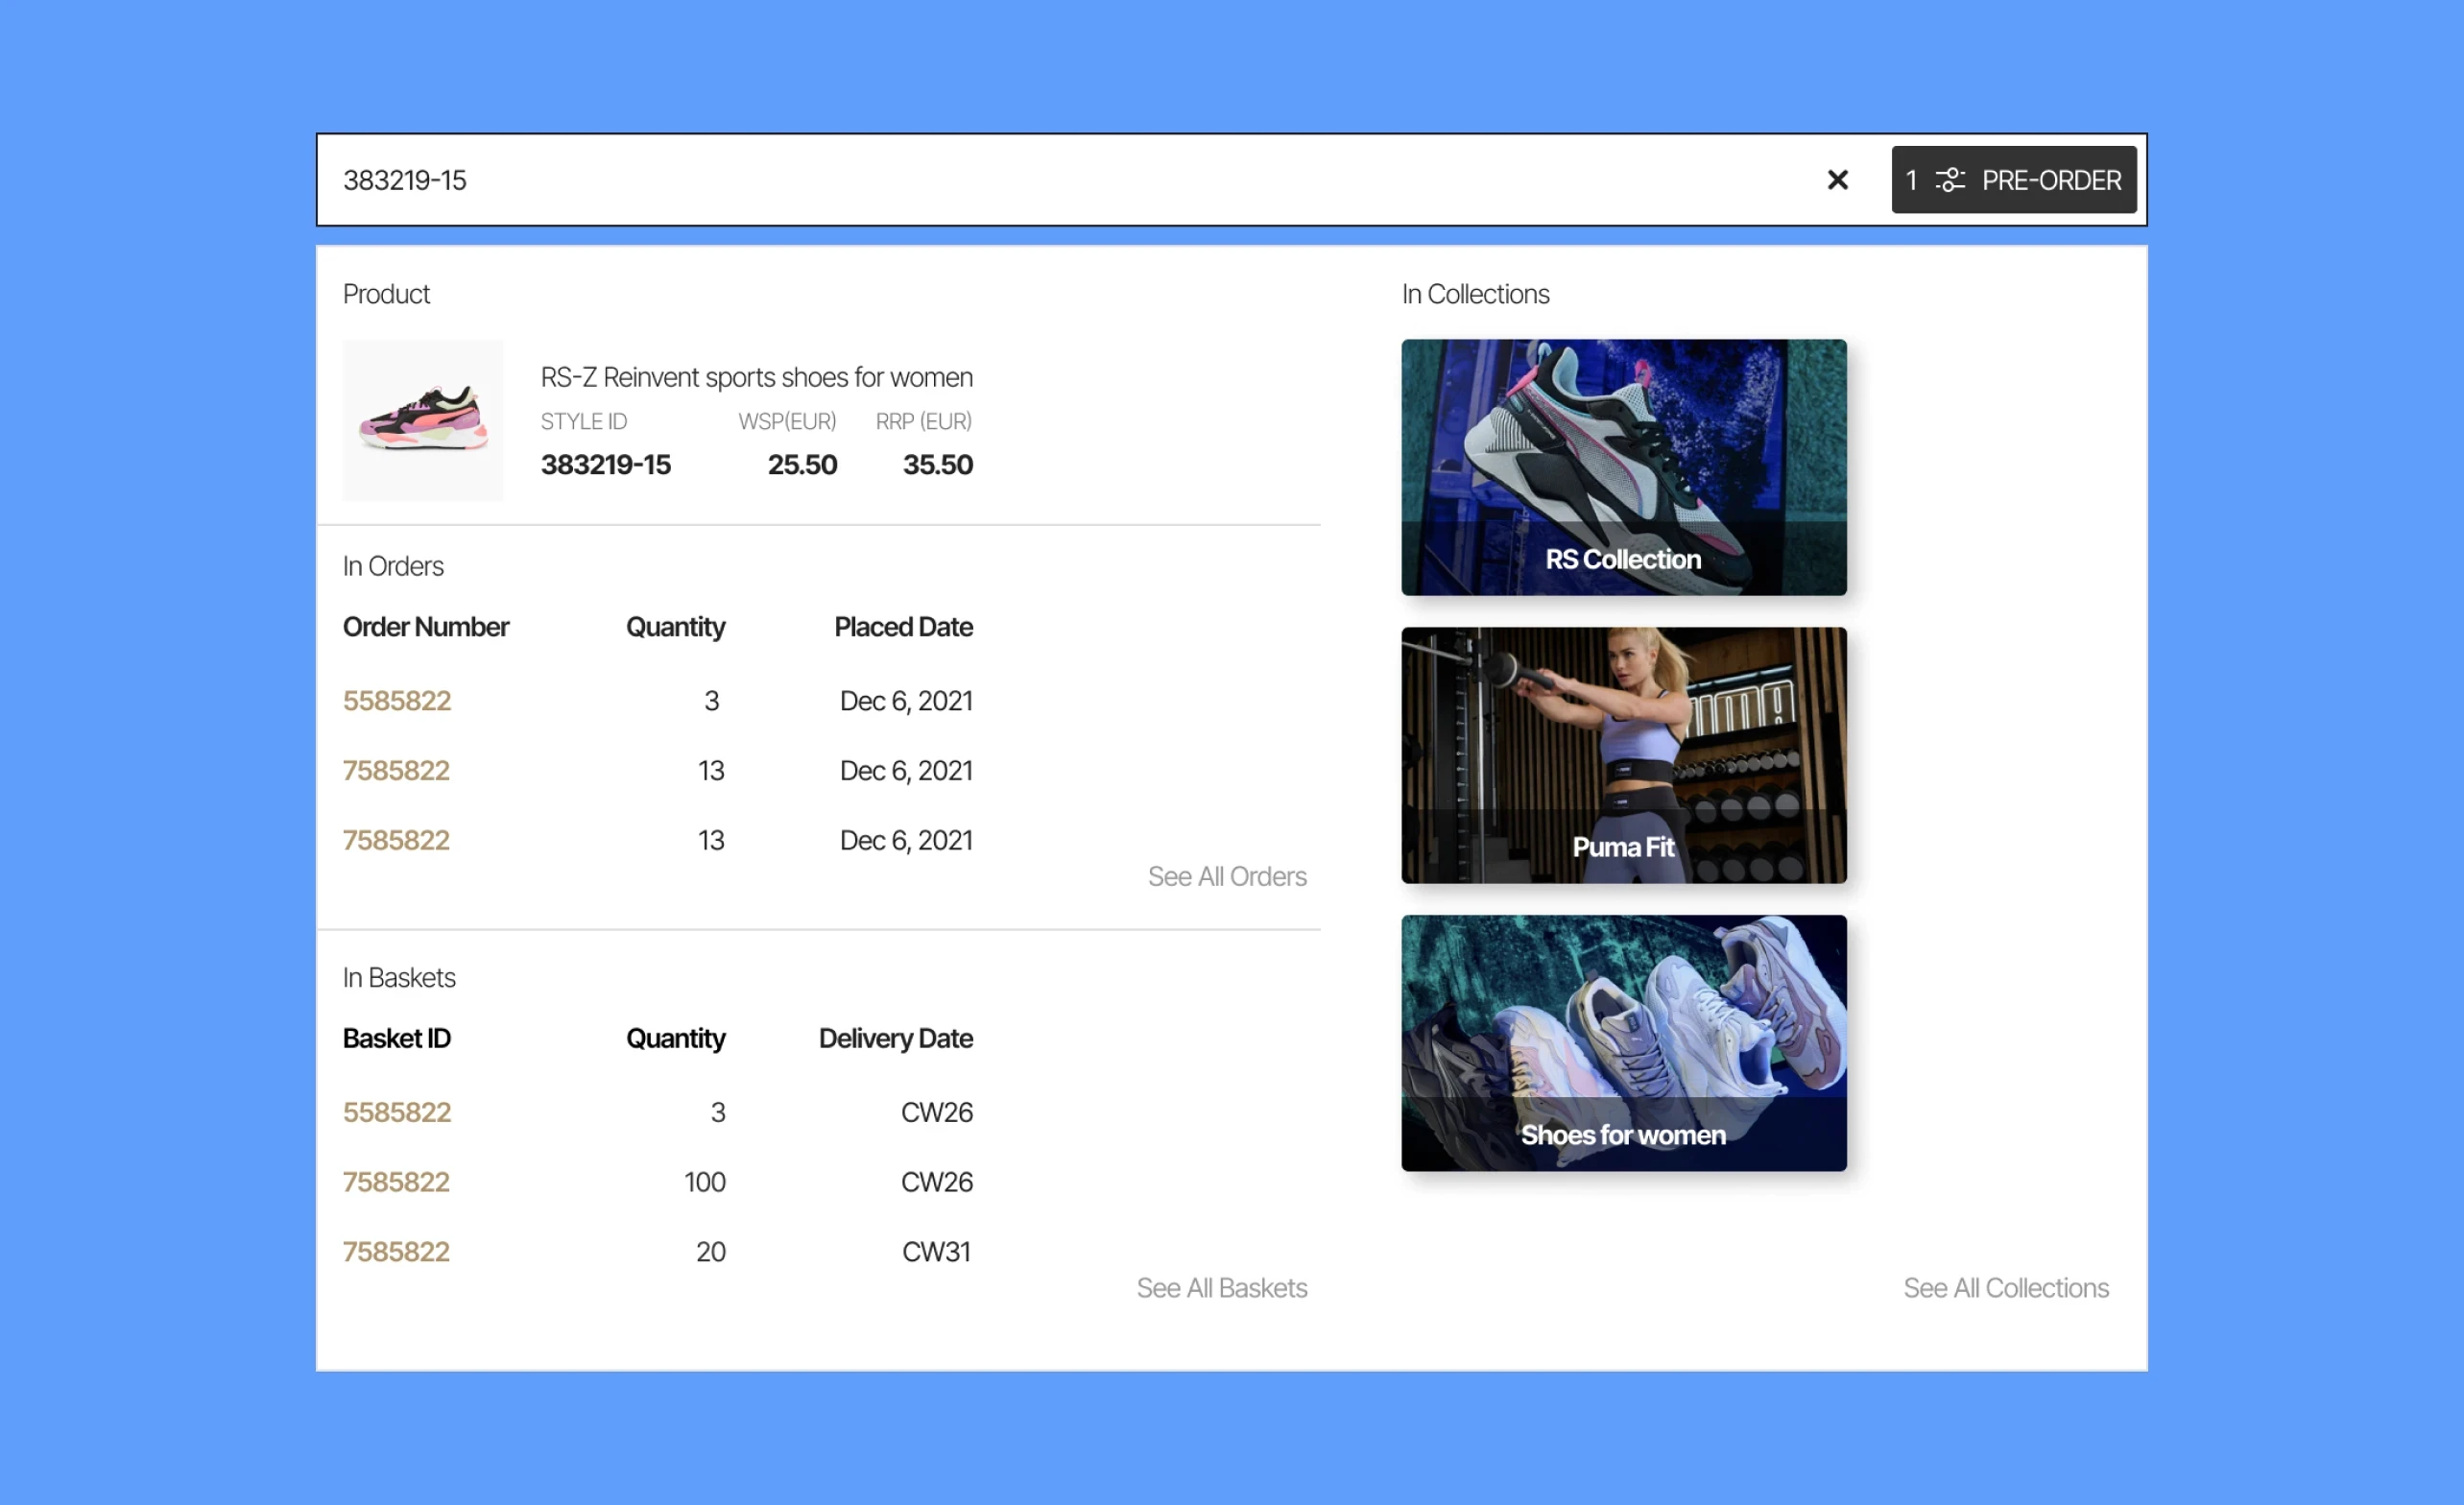Click the Basket ID column header

tap(396, 1039)
